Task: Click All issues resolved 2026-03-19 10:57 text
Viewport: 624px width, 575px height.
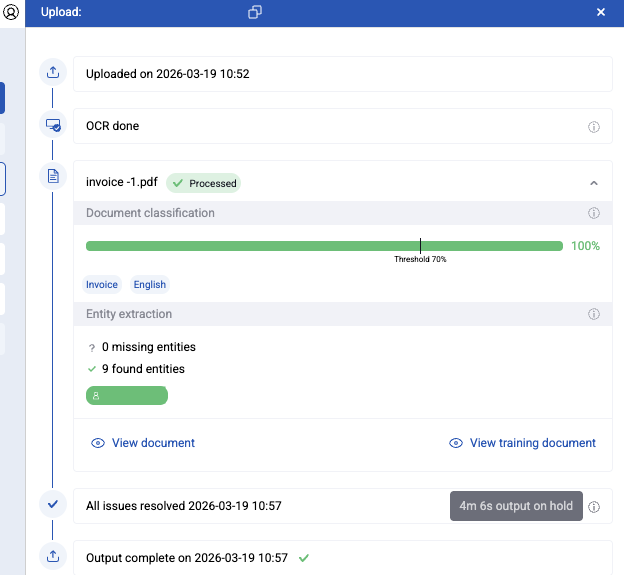Action: point(184,506)
